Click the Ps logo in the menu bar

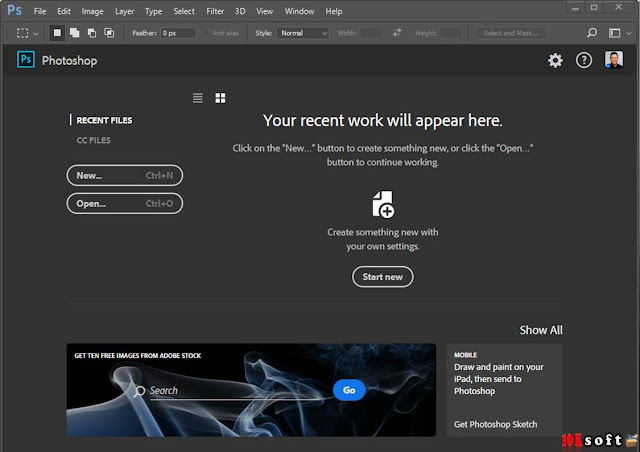point(14,10)
